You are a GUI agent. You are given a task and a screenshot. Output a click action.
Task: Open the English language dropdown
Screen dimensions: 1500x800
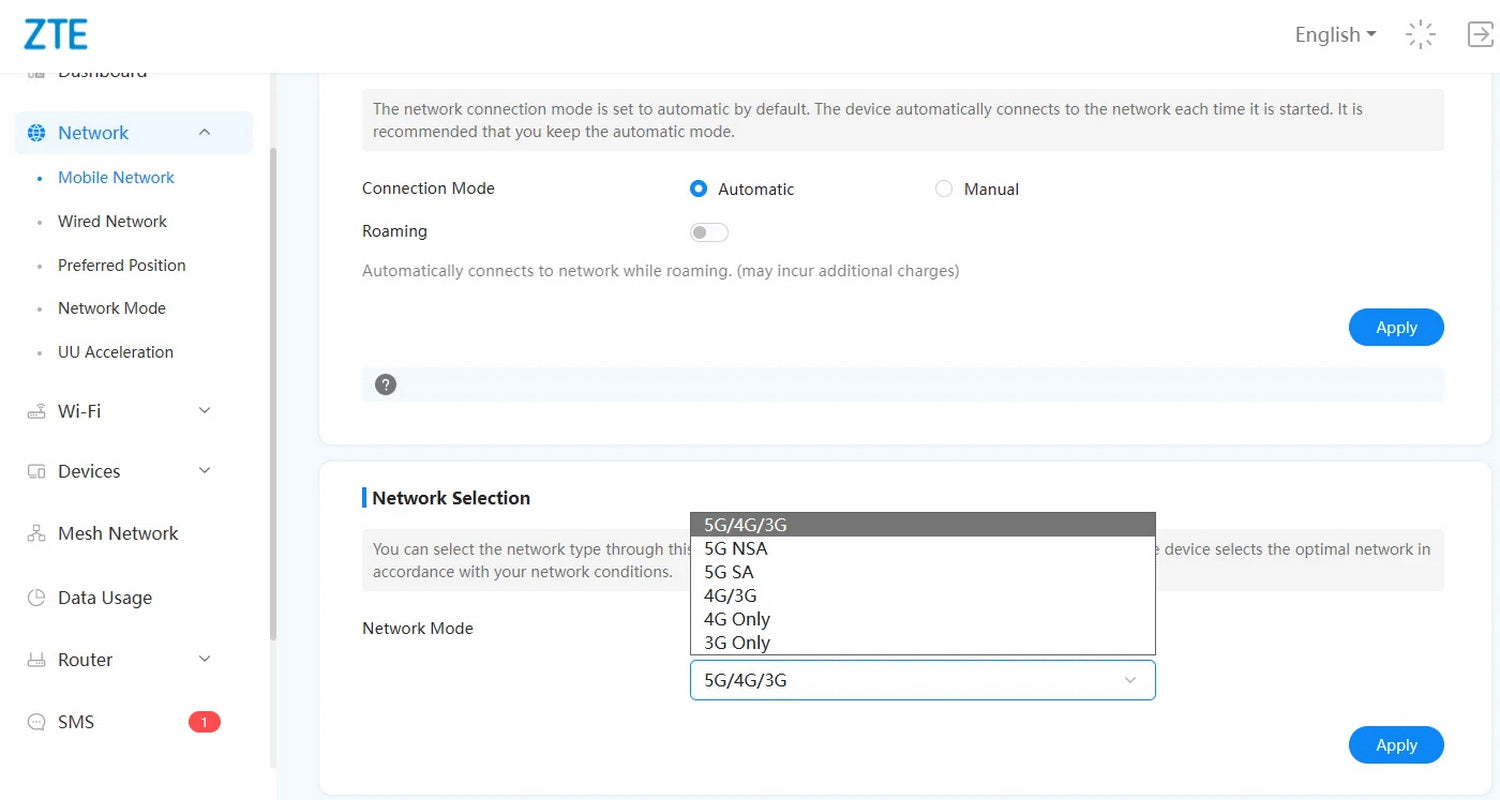[x=1335, y=35]
